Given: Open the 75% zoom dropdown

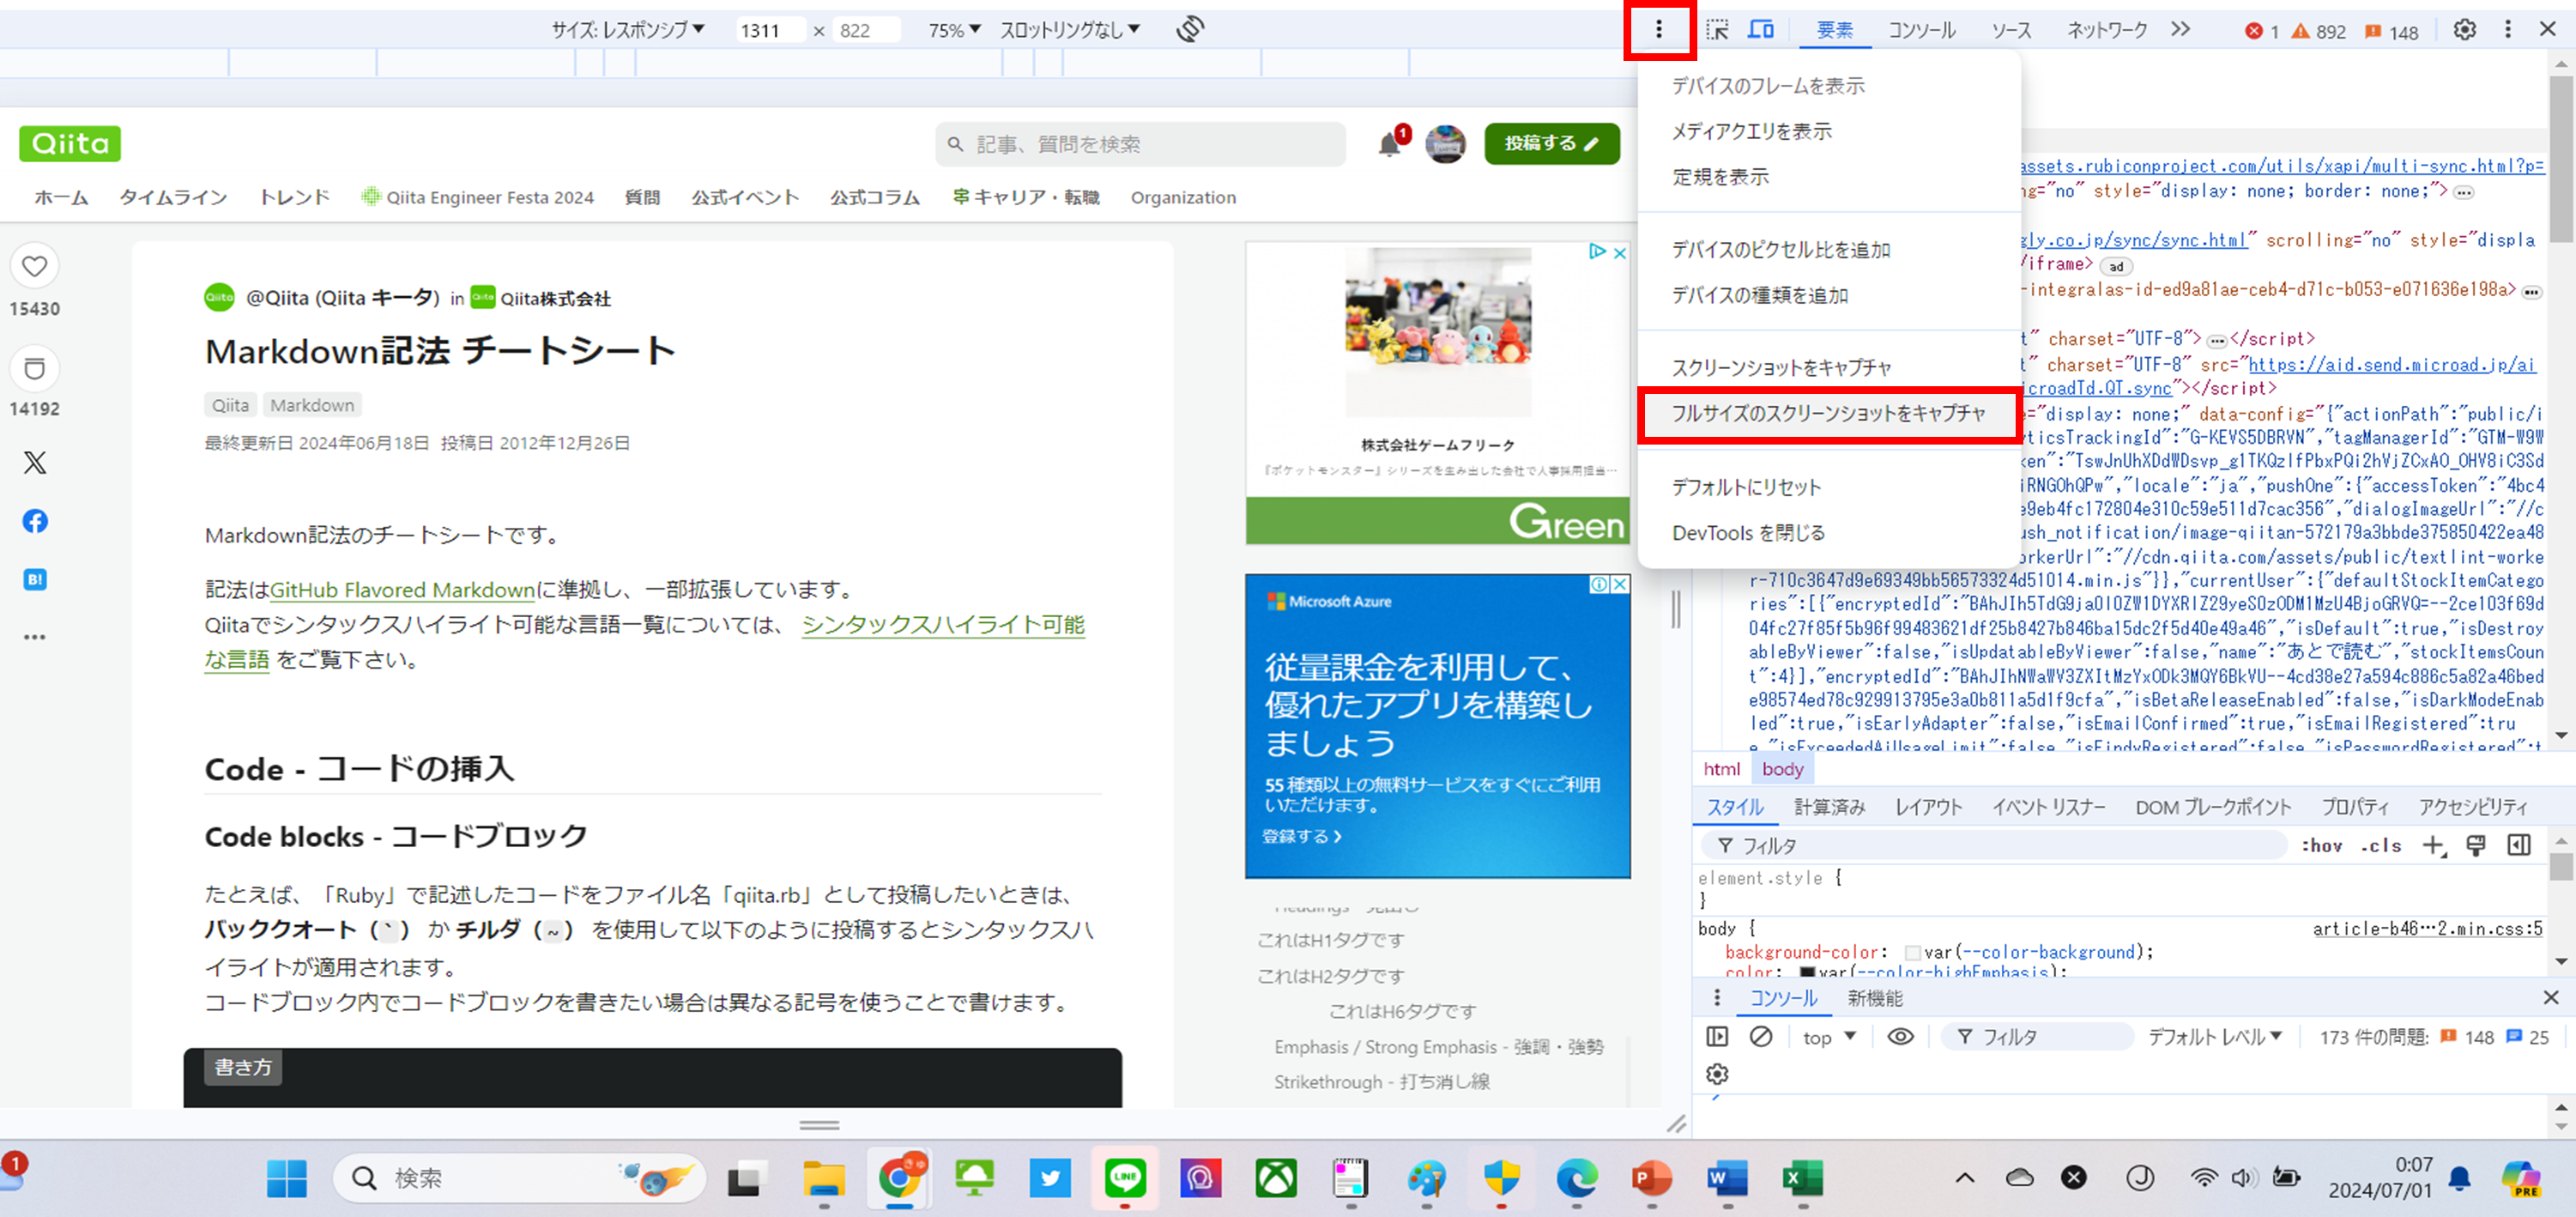Looking at the screenshot, I should click(x=954, y=30).
